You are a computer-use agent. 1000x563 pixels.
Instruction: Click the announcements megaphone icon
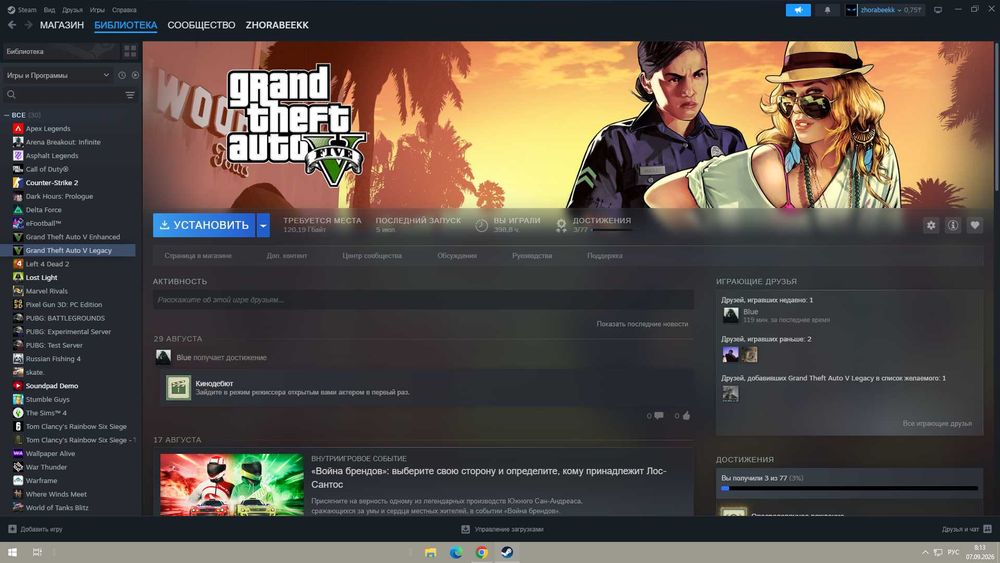click(798, 10)
